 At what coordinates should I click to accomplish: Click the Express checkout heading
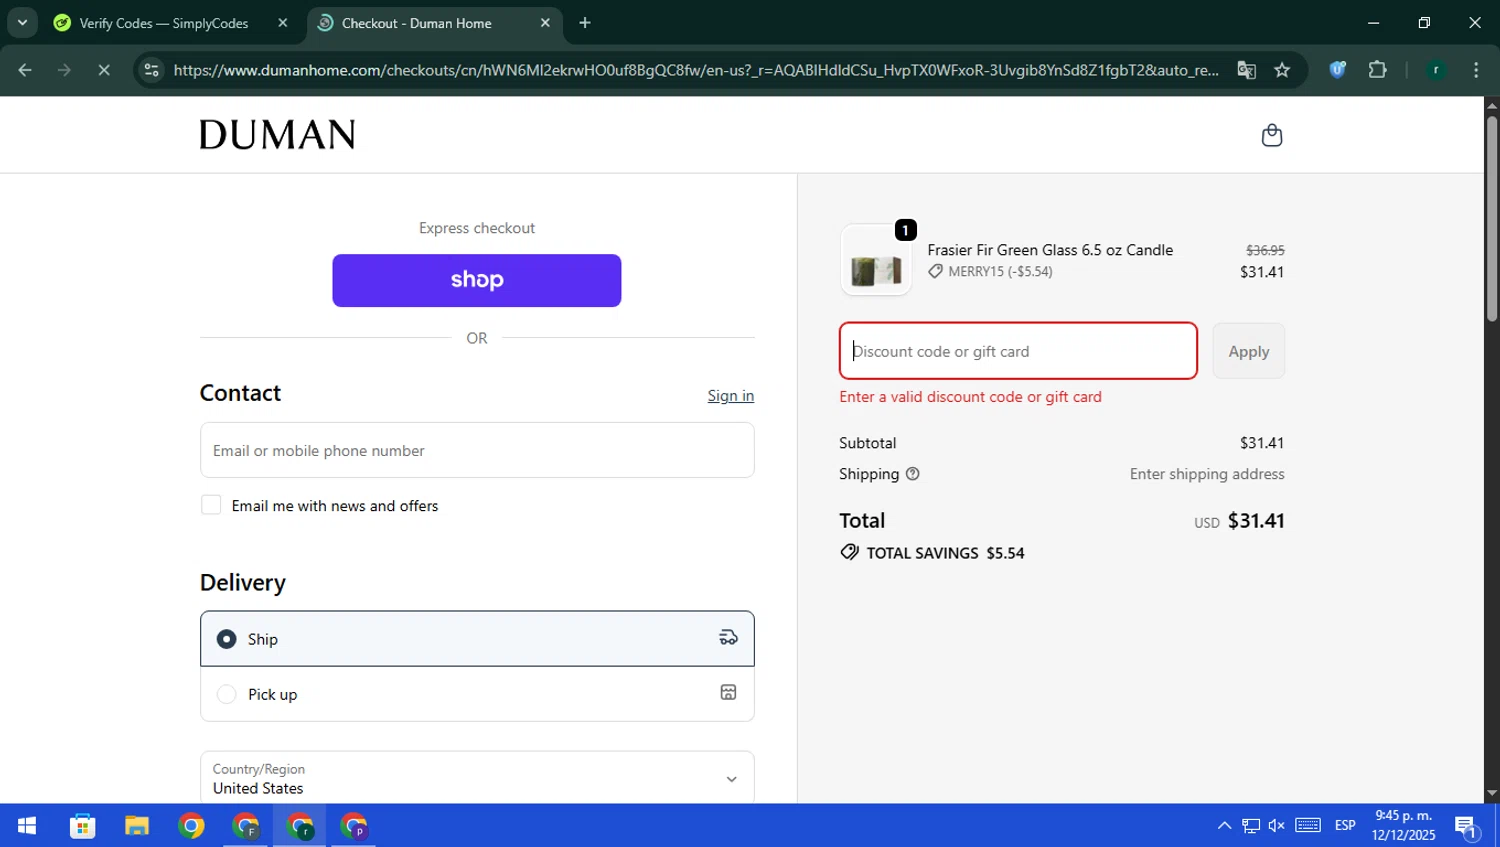coord(477,228)
